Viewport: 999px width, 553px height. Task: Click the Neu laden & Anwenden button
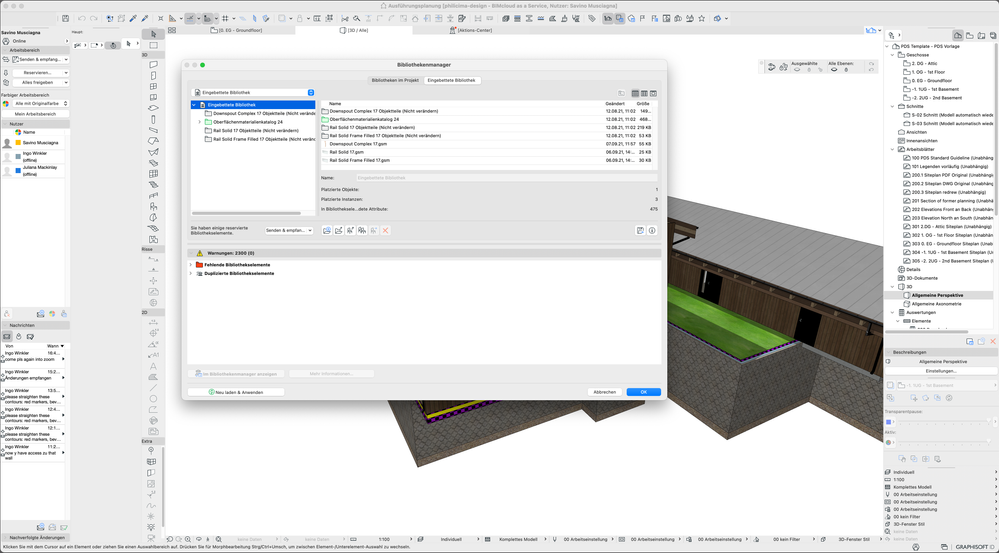point(236,392)
